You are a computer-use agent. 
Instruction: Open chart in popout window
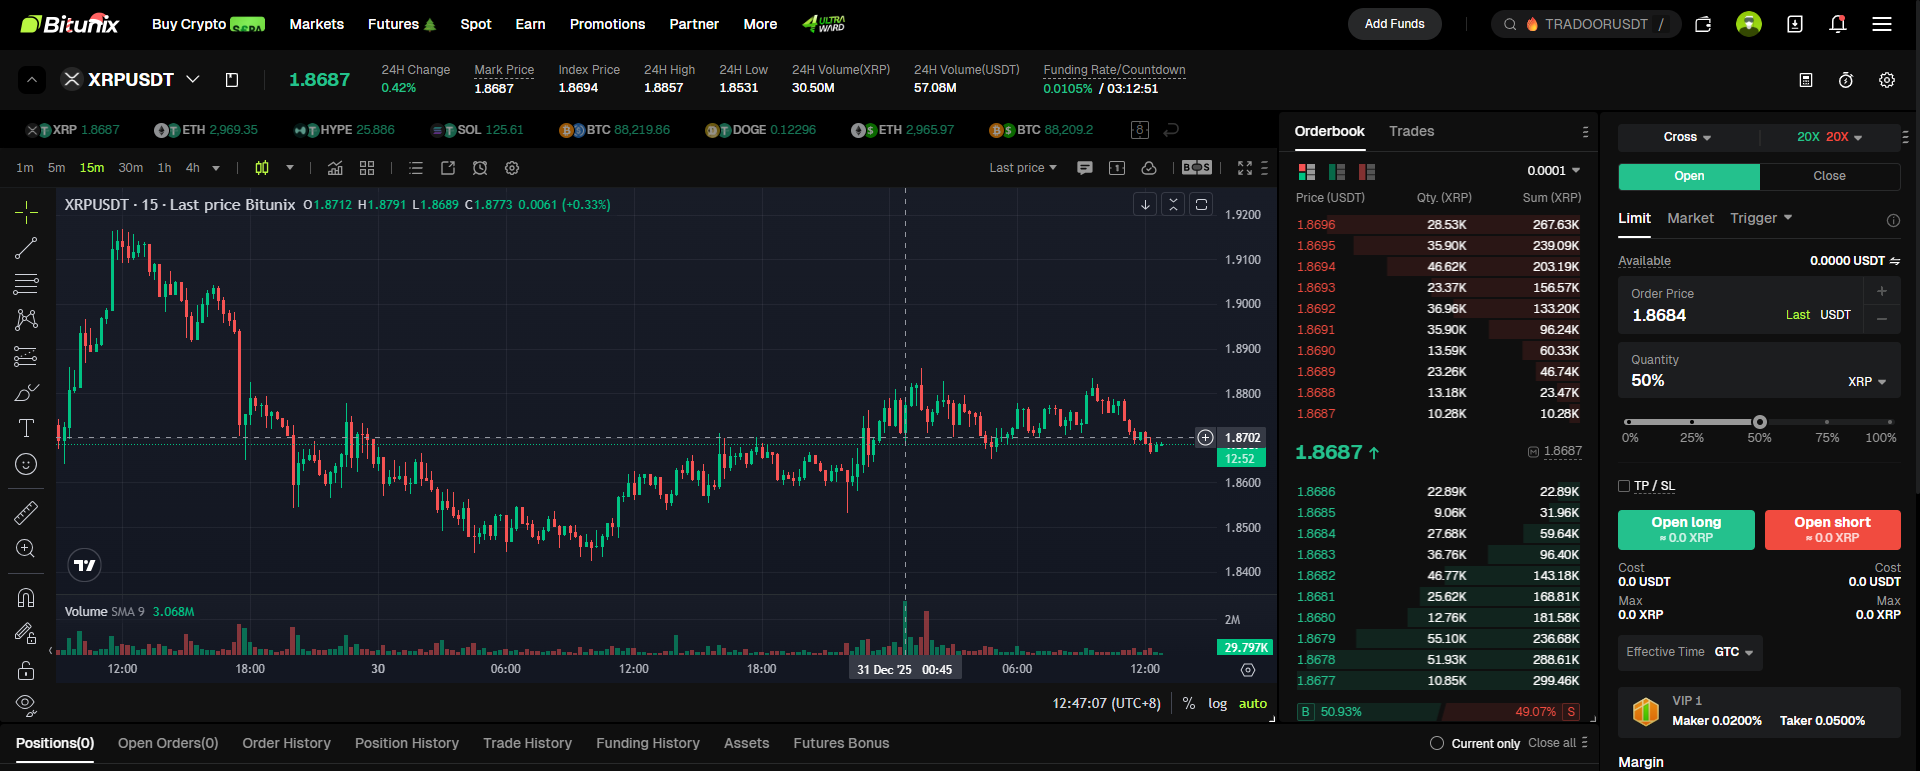point(448,168)
